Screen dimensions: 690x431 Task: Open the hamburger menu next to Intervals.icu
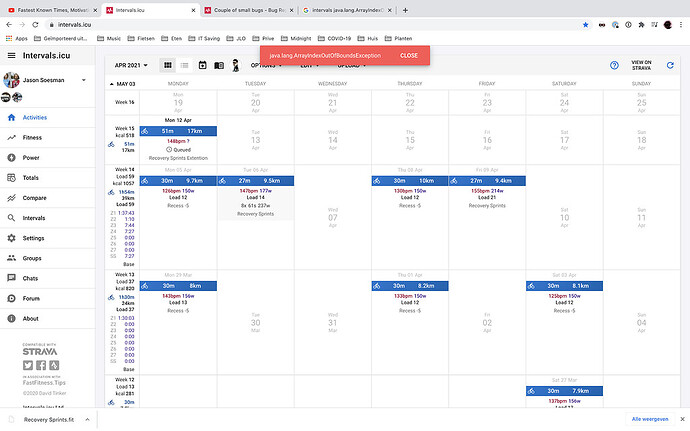11,55
